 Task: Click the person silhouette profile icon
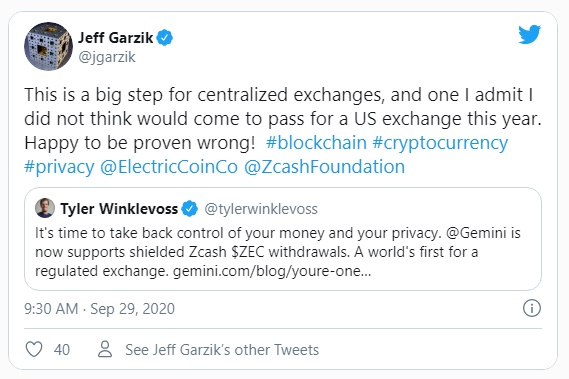click(x=105, y=349)
